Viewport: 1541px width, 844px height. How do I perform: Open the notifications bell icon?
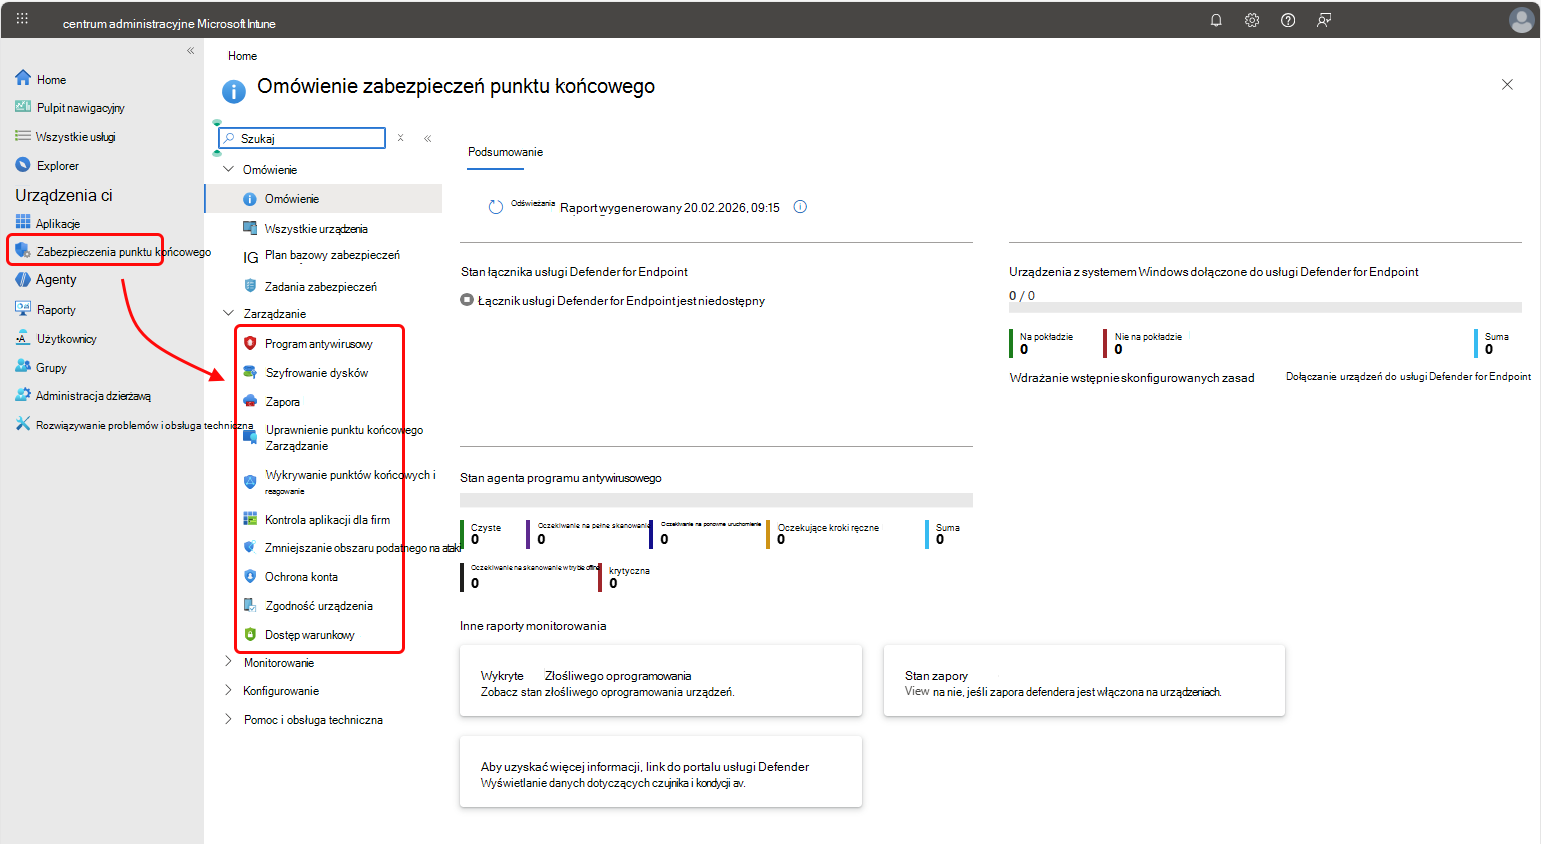(1216, 20)
